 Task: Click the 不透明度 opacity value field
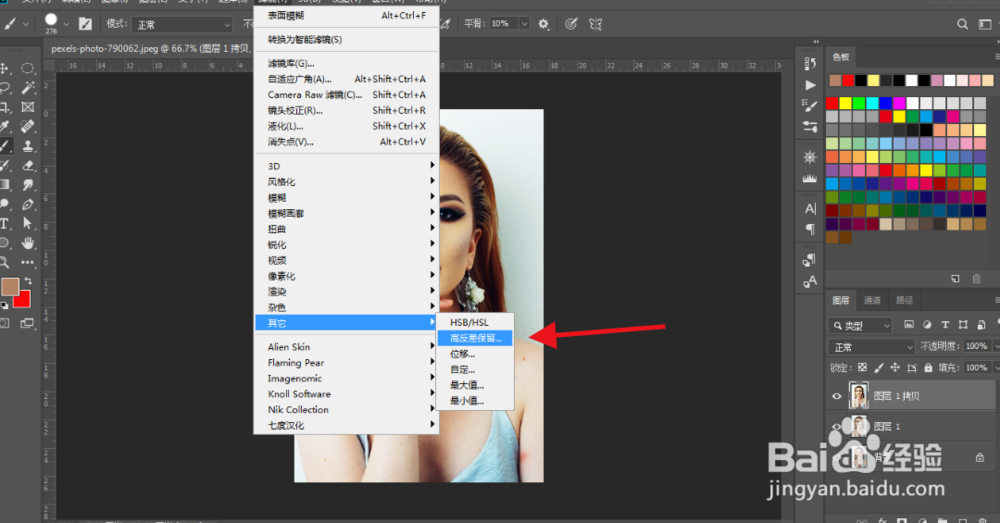pos(976,346)
